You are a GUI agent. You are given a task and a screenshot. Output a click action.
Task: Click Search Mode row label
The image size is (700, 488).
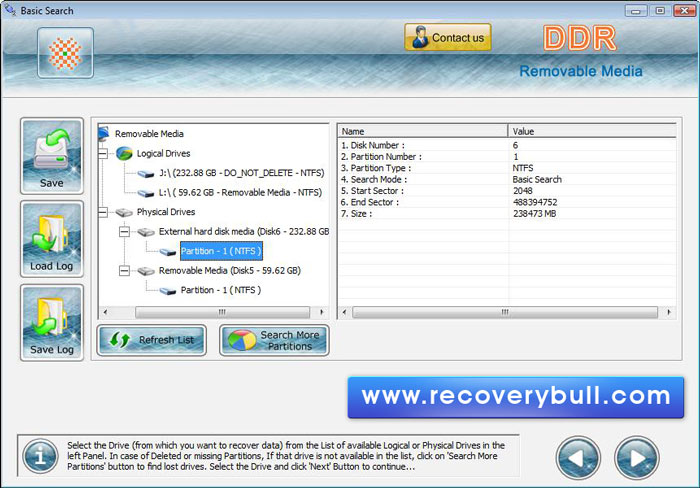[374, 179]
